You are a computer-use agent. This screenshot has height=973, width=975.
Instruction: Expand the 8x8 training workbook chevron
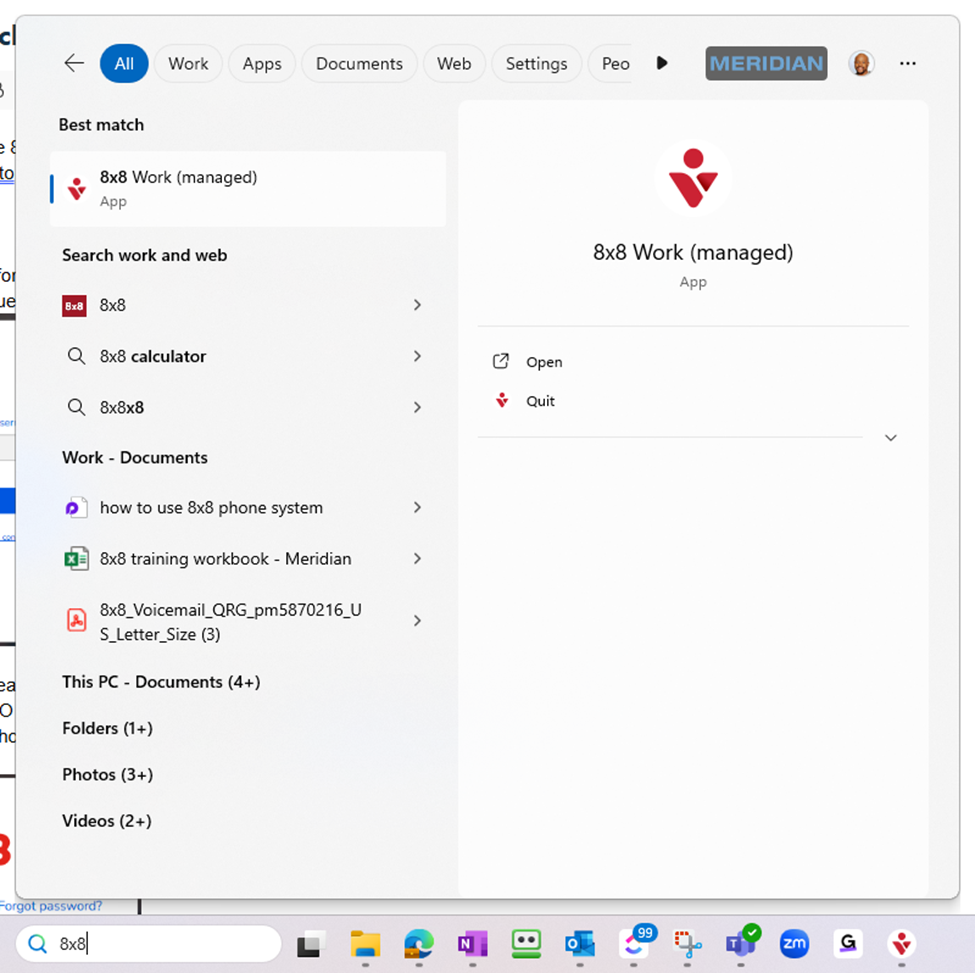(417, 558)
